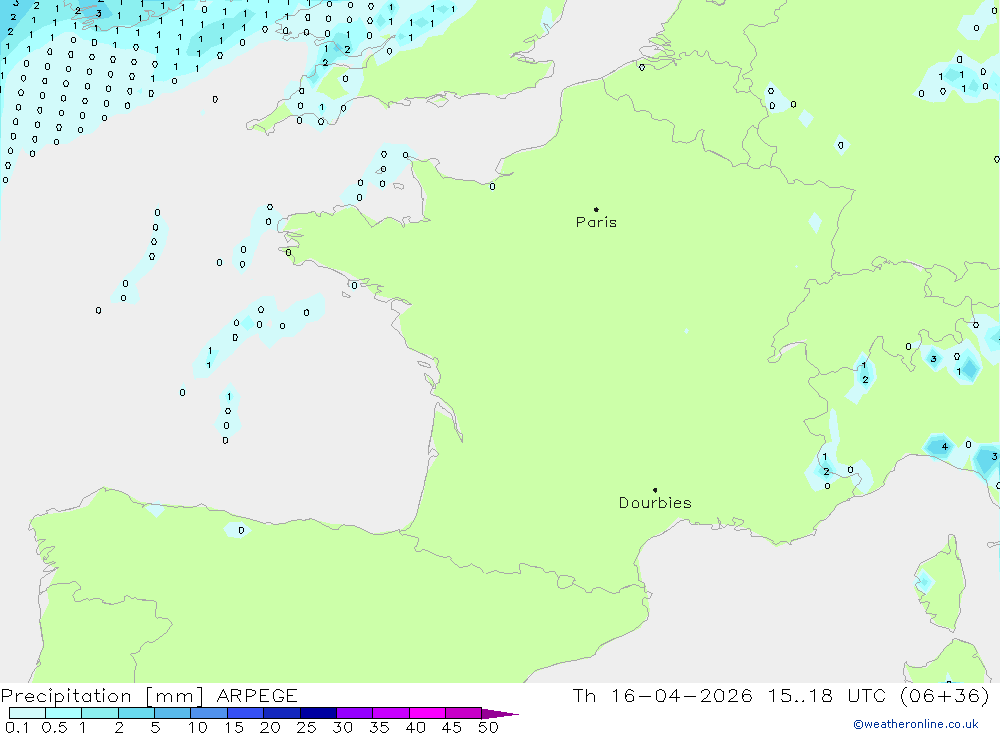Click the '15..18 UTC' time range

click(827, 695)
